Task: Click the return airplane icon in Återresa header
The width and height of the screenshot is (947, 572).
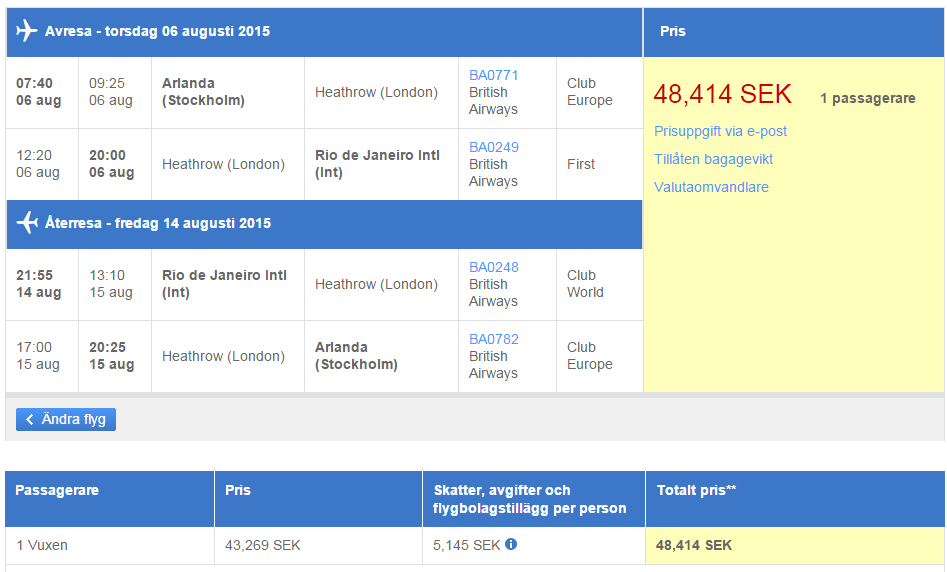Action: 27,223
